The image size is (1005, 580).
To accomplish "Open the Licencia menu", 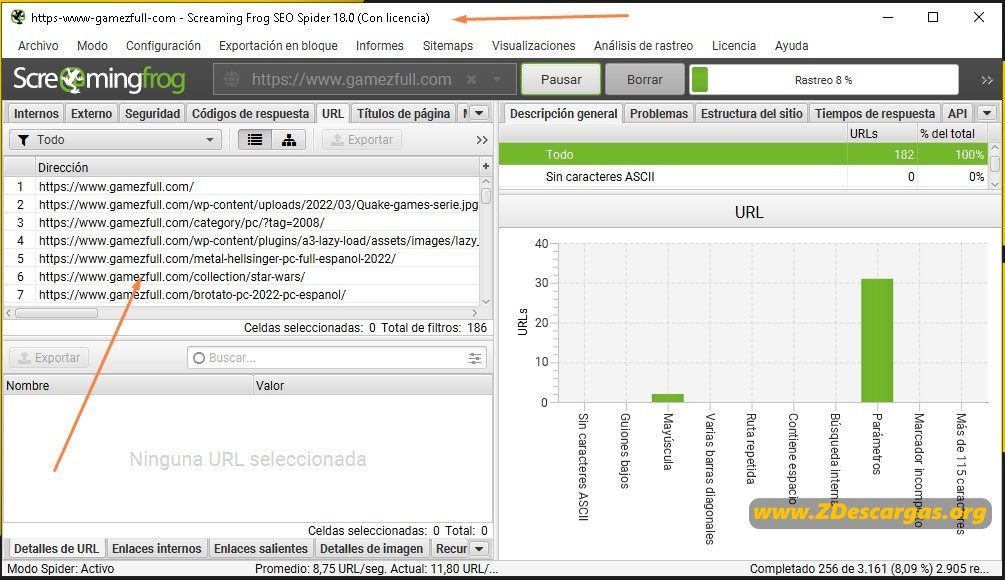I will click(x=733, y=46).
